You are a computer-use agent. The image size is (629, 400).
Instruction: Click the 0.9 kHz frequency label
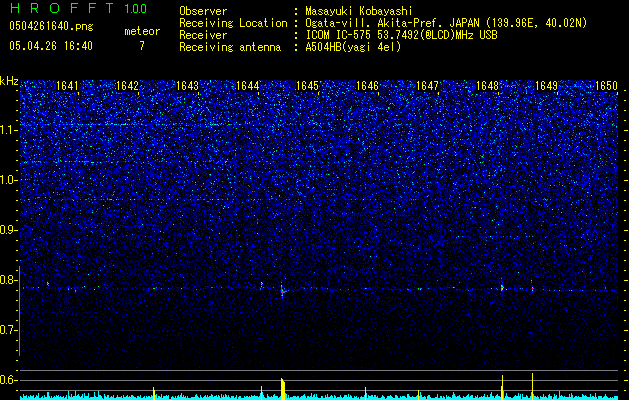point(9,230)
